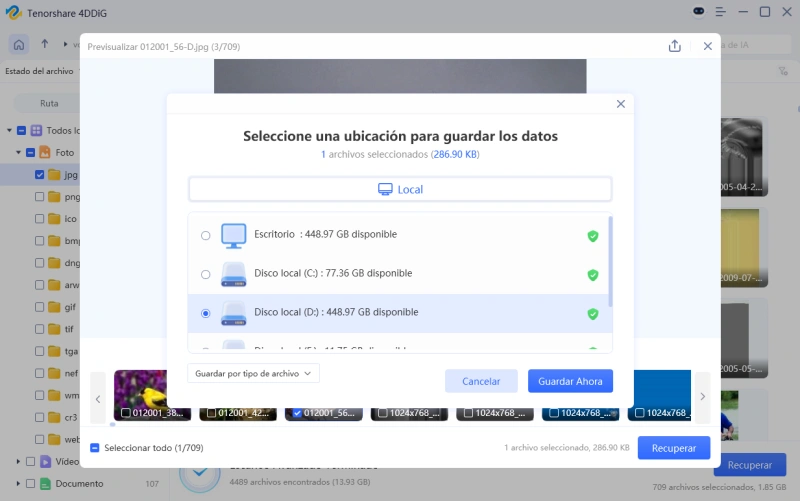Viewport: 800px width, 501px height.
Task: Click the Foto category icon in the tree
Action: click(x=45, y=152)
